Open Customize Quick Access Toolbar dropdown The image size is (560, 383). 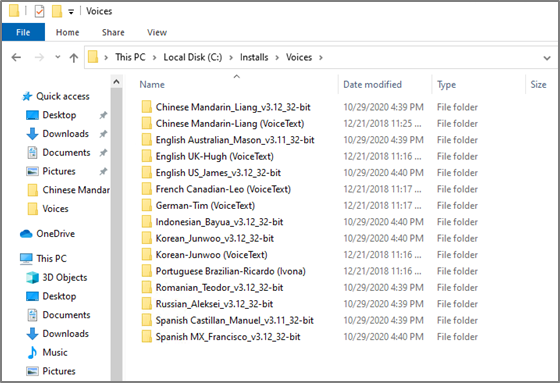click(71, 12)
